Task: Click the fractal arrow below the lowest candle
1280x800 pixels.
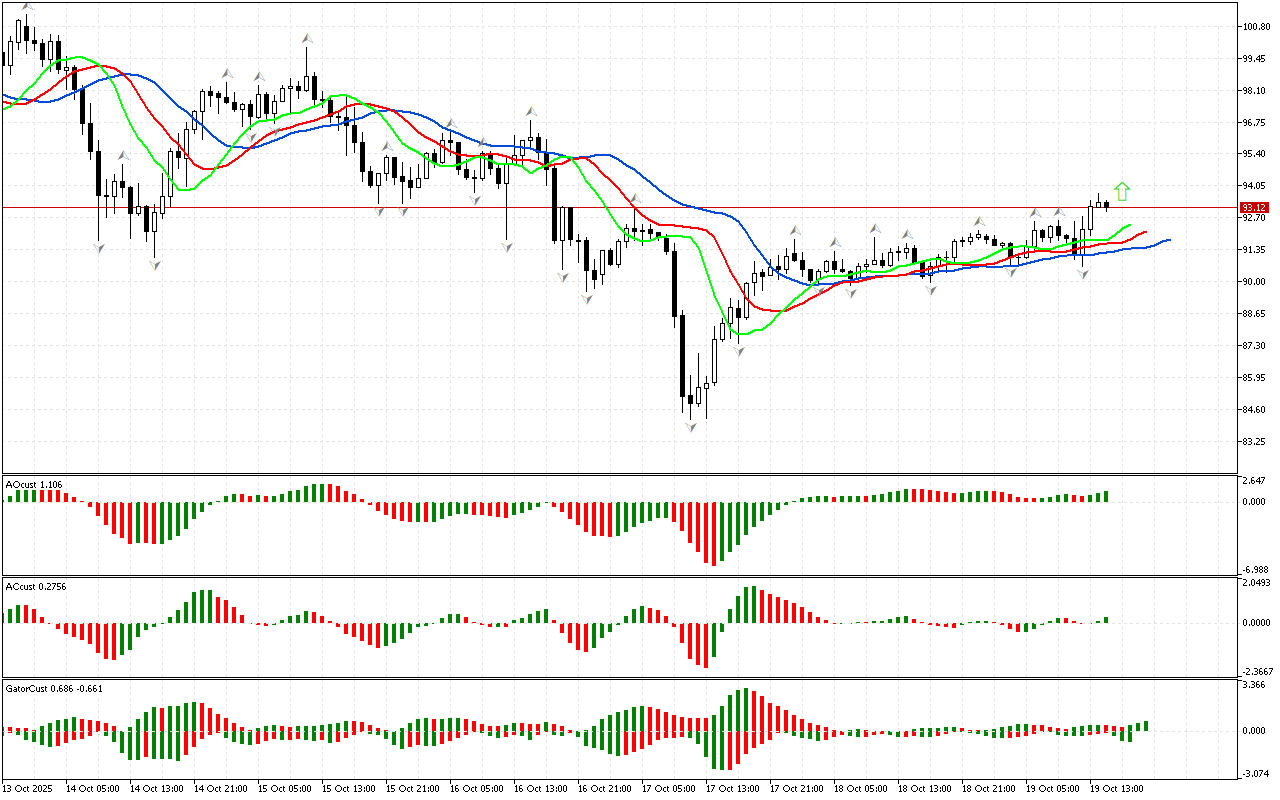Action: click(691, 427)
